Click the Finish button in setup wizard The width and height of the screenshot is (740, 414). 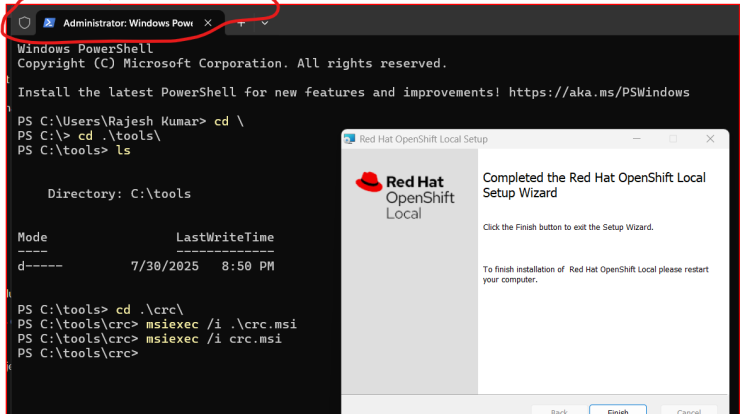[618, 409]
